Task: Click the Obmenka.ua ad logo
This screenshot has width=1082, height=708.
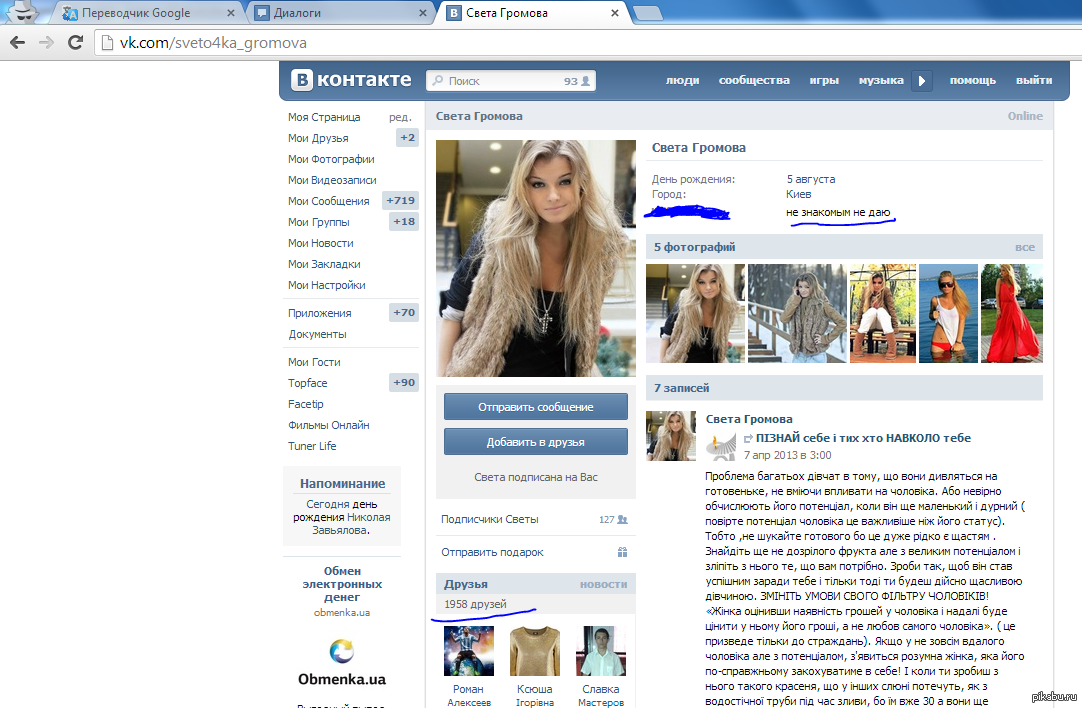Action: (342, 662)
